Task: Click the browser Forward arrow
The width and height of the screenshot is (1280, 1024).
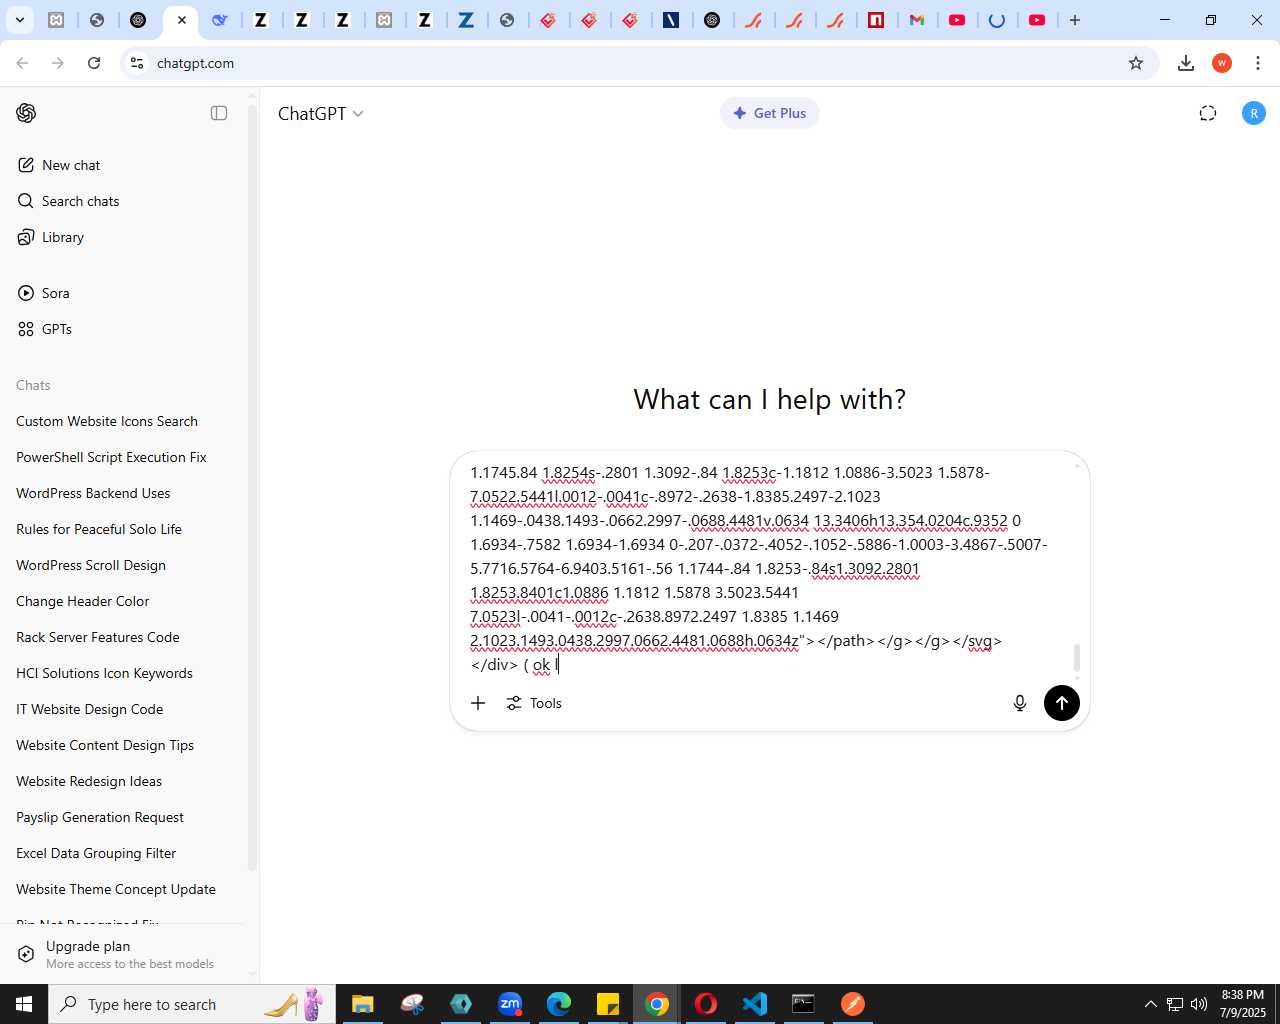Action: (58, 63)
